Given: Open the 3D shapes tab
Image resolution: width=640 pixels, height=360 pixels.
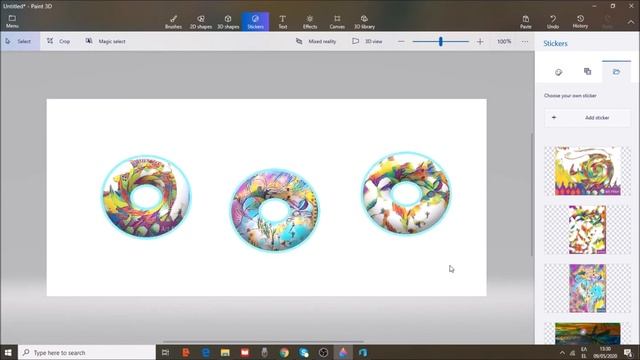Looking at the screenshot, I should click(228, 22).
